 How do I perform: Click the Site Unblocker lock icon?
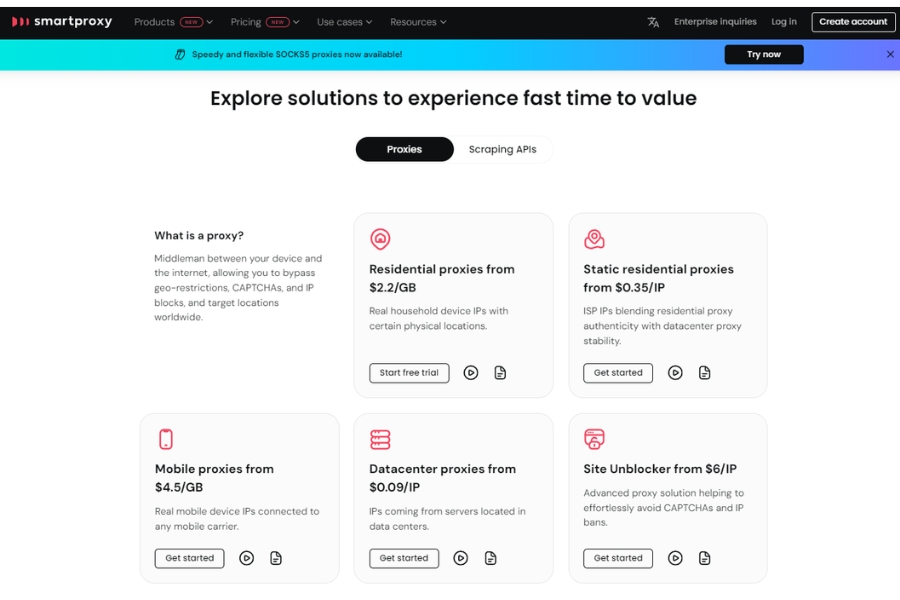pos(594,439)
